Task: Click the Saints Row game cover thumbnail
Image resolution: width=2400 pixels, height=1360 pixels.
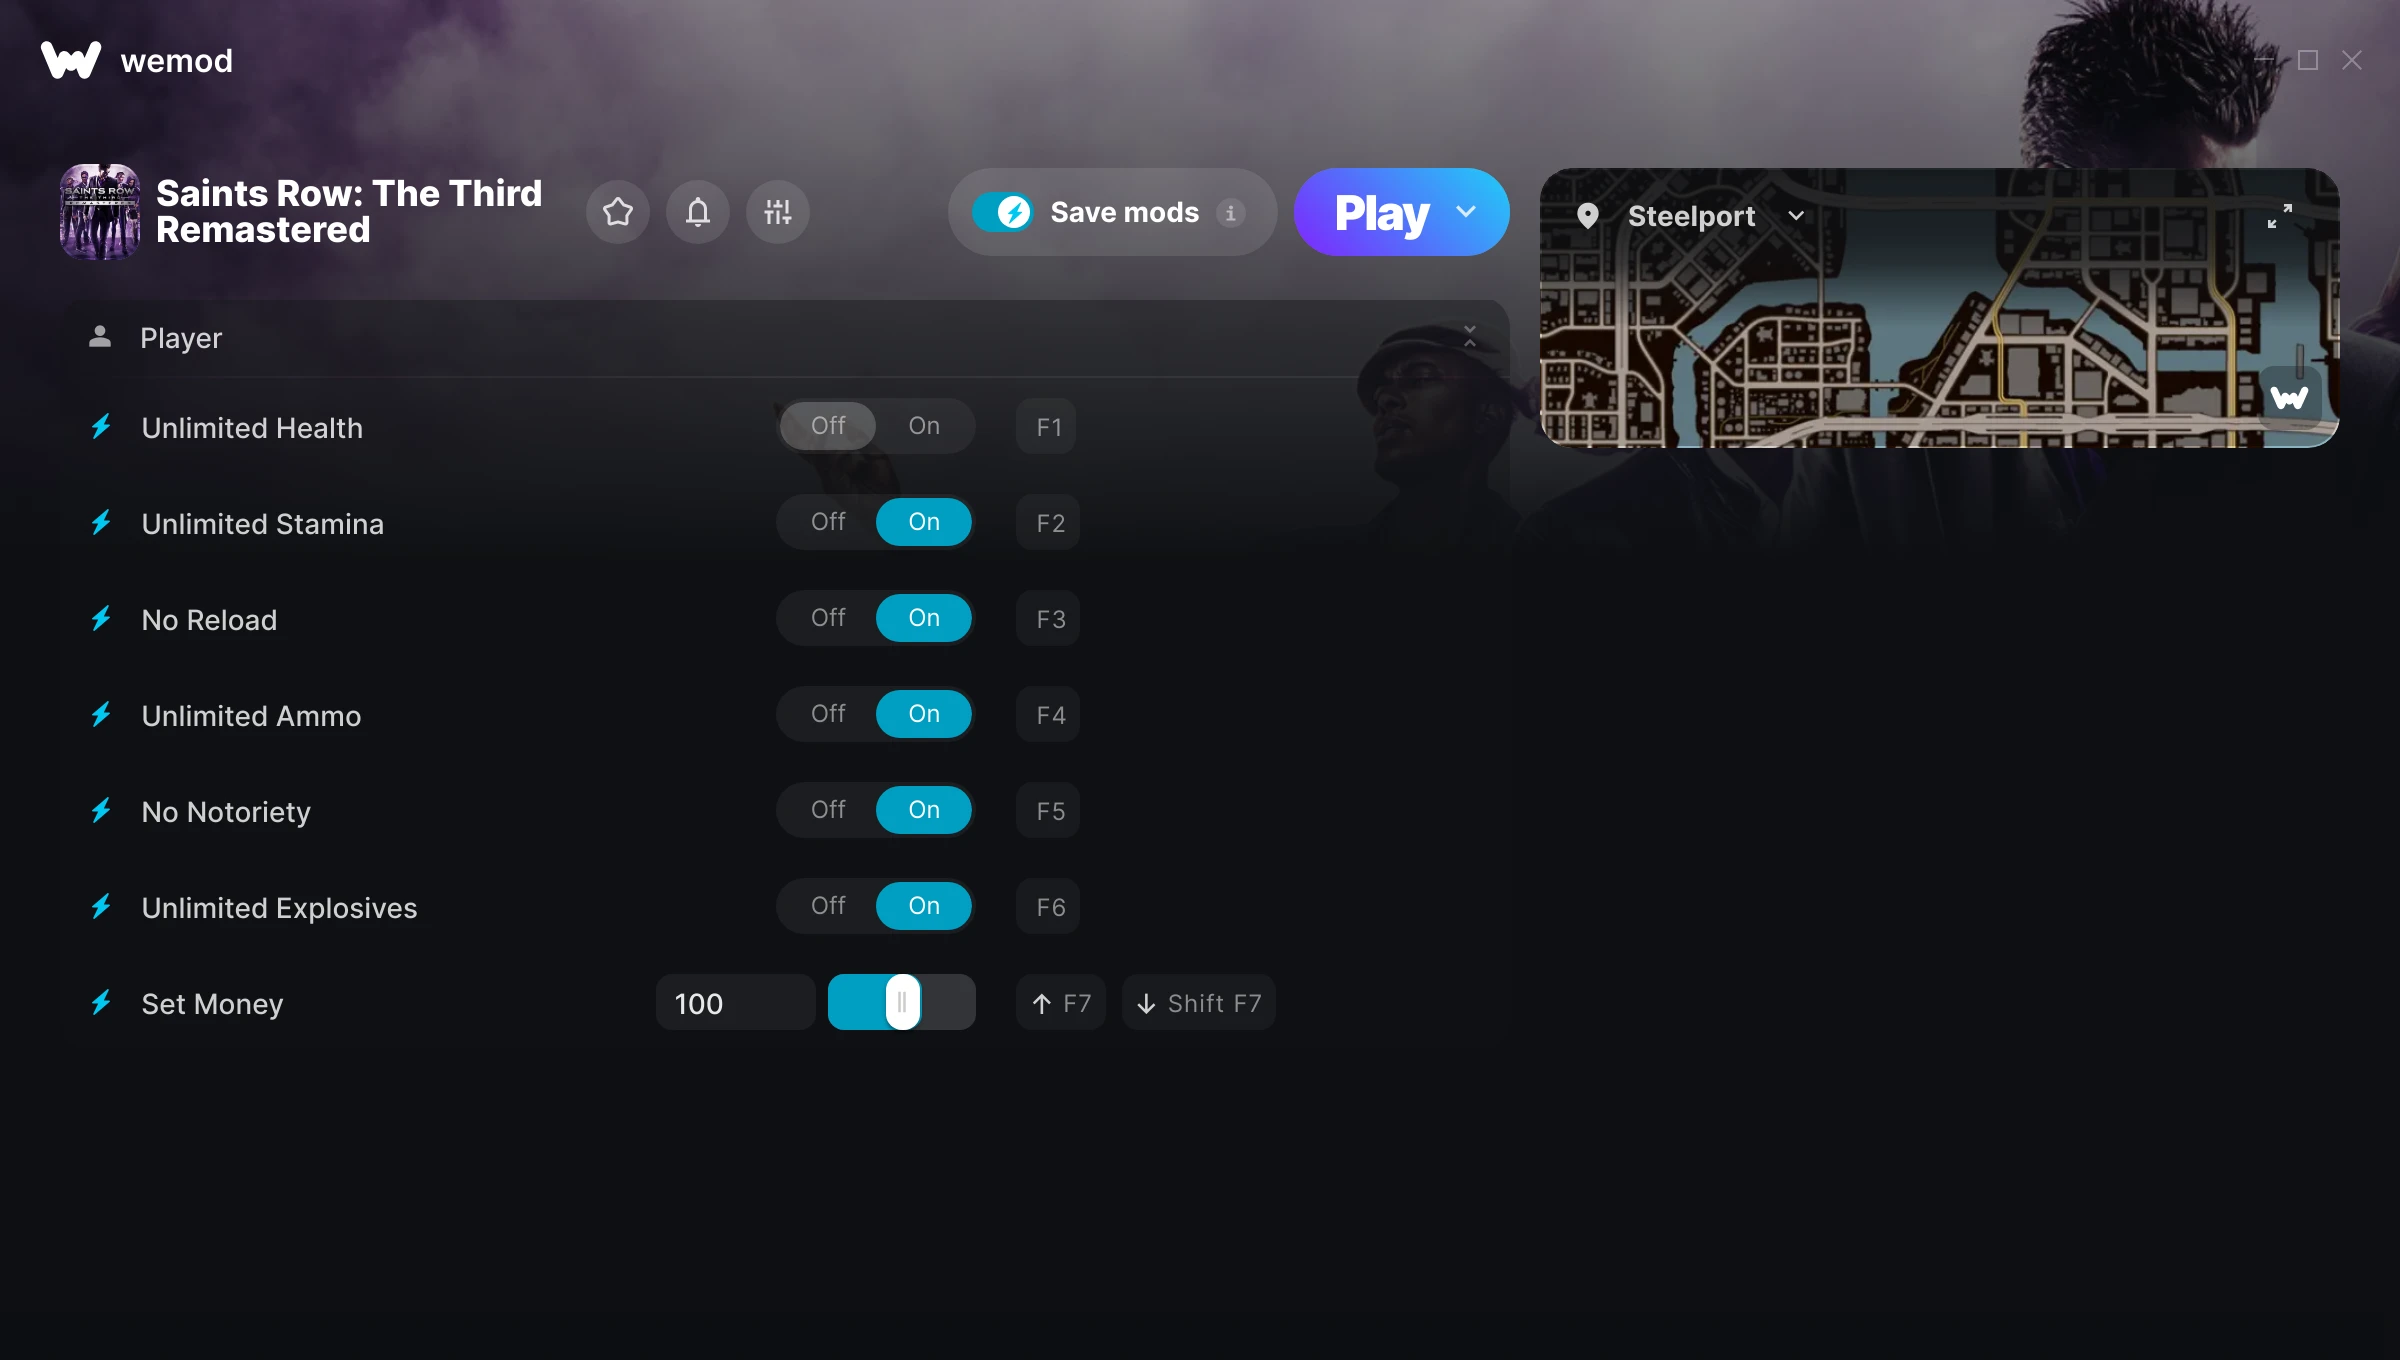Action: click(x=100, y=212)
